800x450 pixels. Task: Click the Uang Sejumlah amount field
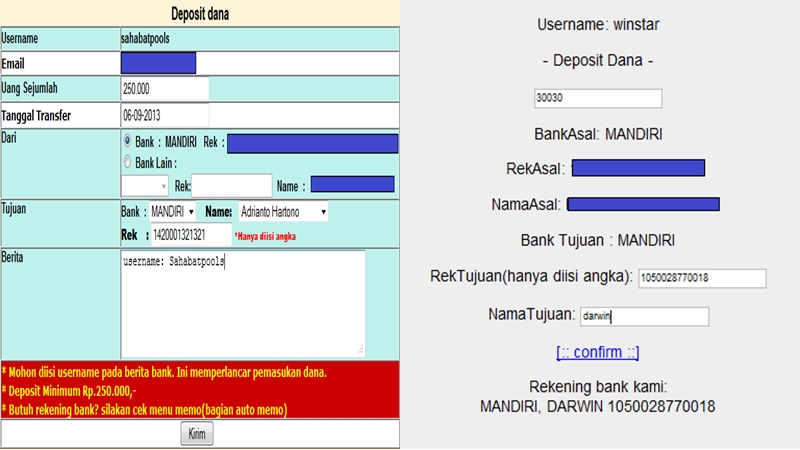click(164, 89)
